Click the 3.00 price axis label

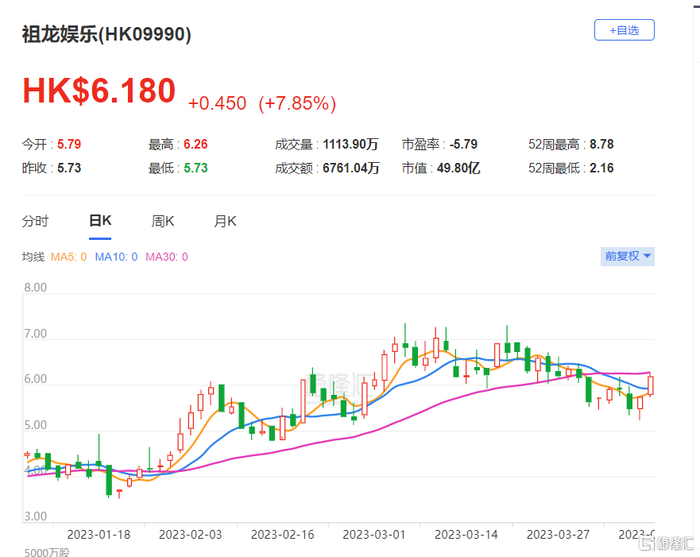click(35, 516)
